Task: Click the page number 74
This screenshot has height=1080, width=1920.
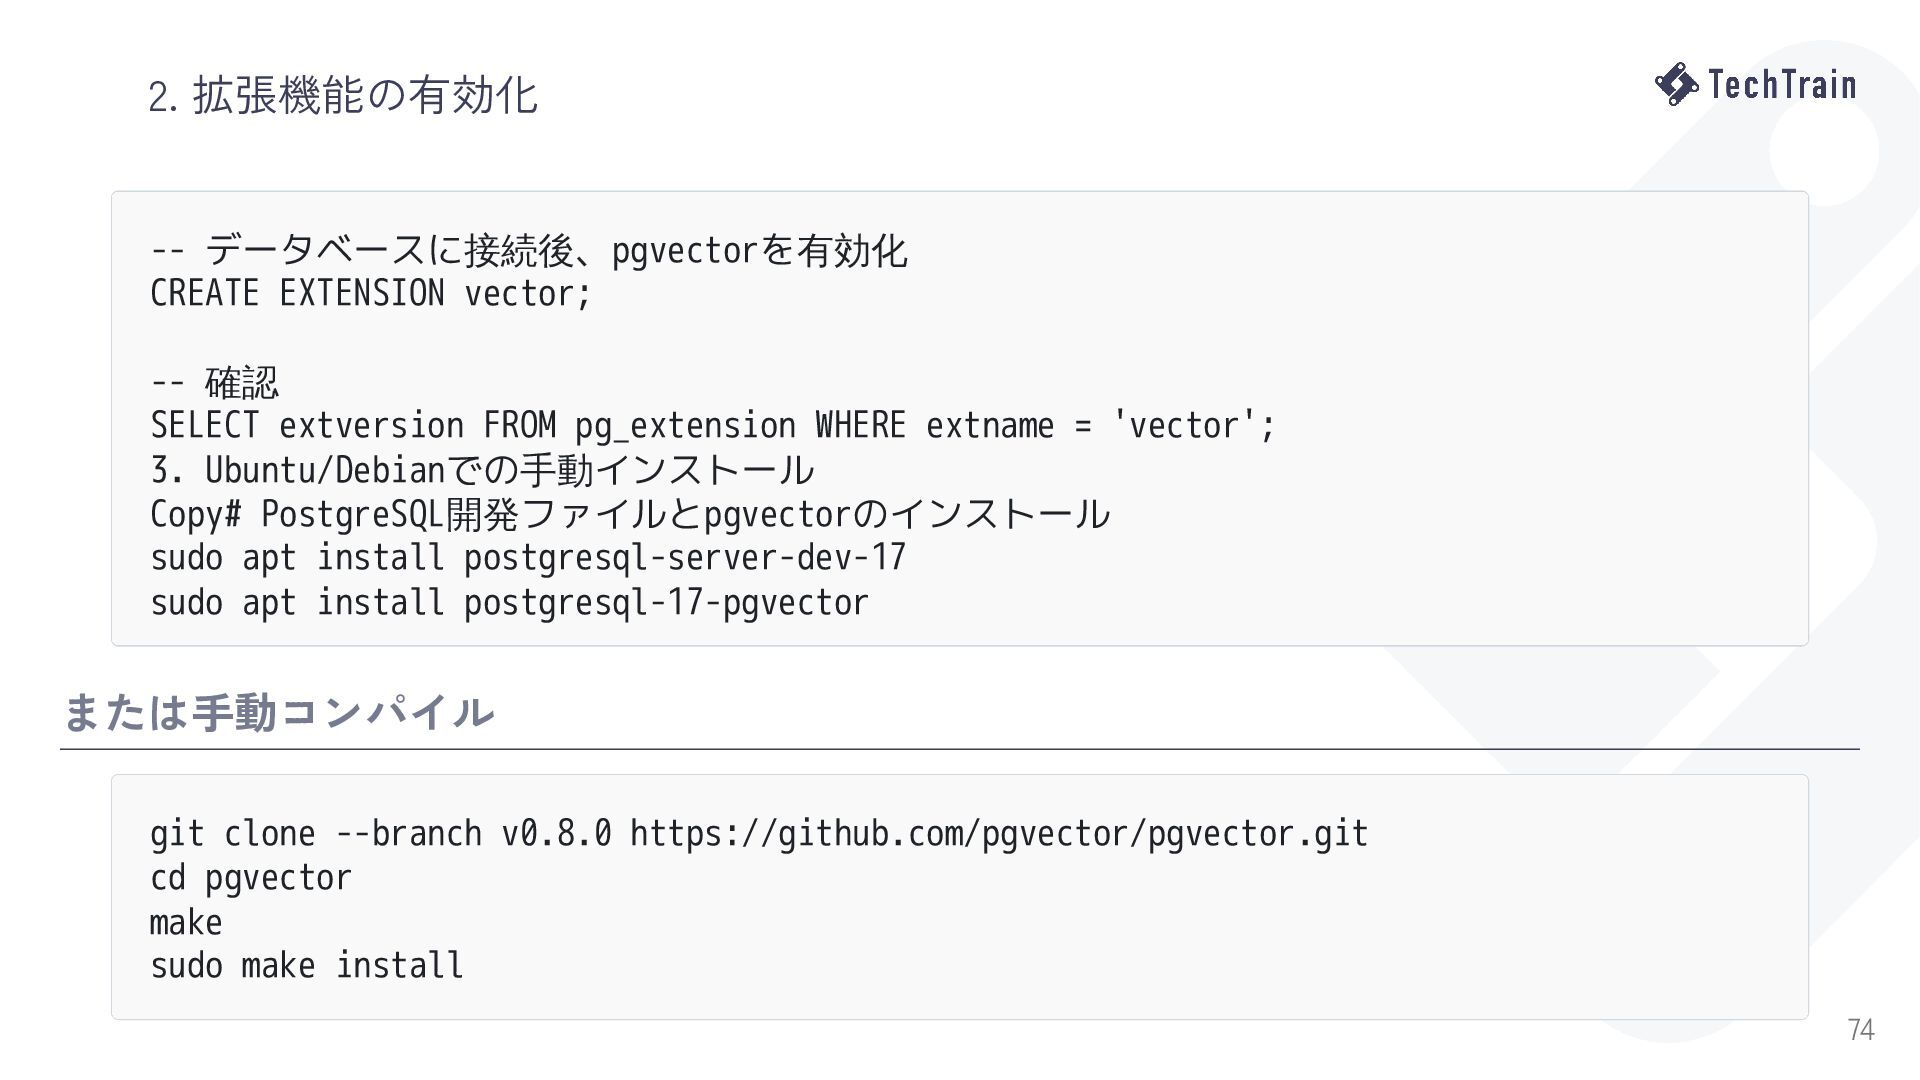Action: (1861, 1029)
